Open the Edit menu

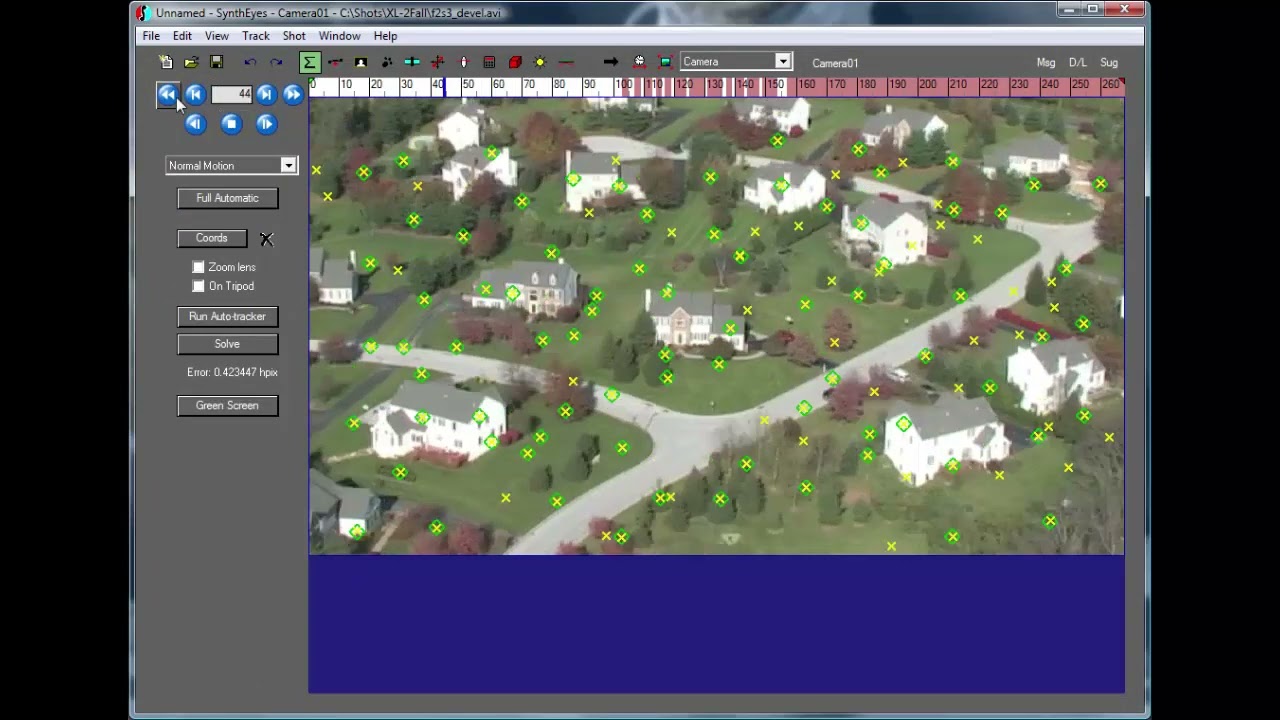182,36
